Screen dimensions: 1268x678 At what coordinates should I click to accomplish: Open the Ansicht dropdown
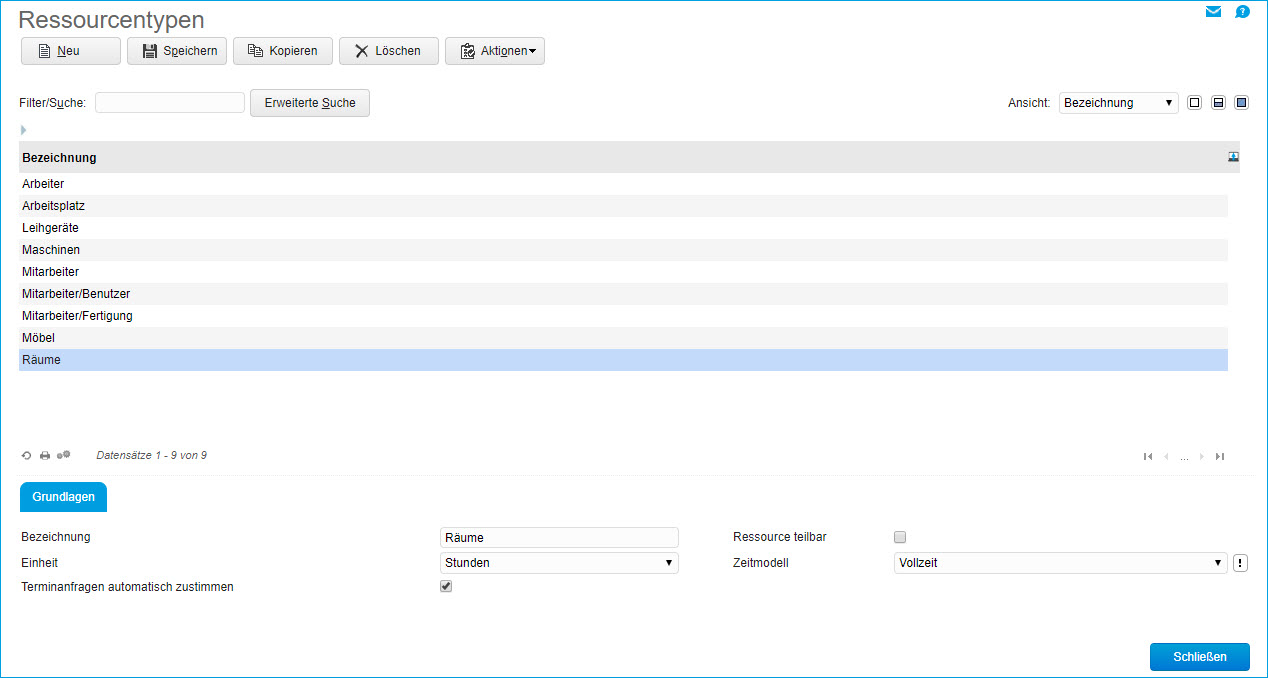[1118, 103]
